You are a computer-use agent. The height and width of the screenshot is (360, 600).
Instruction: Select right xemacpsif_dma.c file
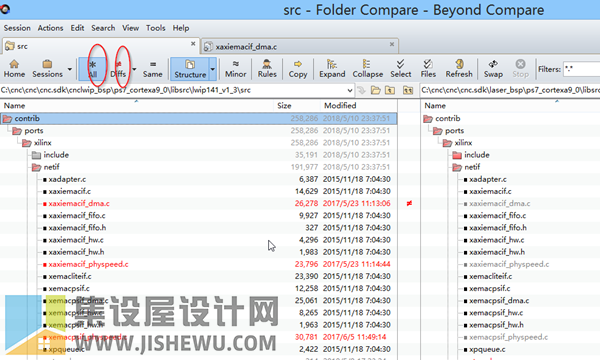point(499,301)
